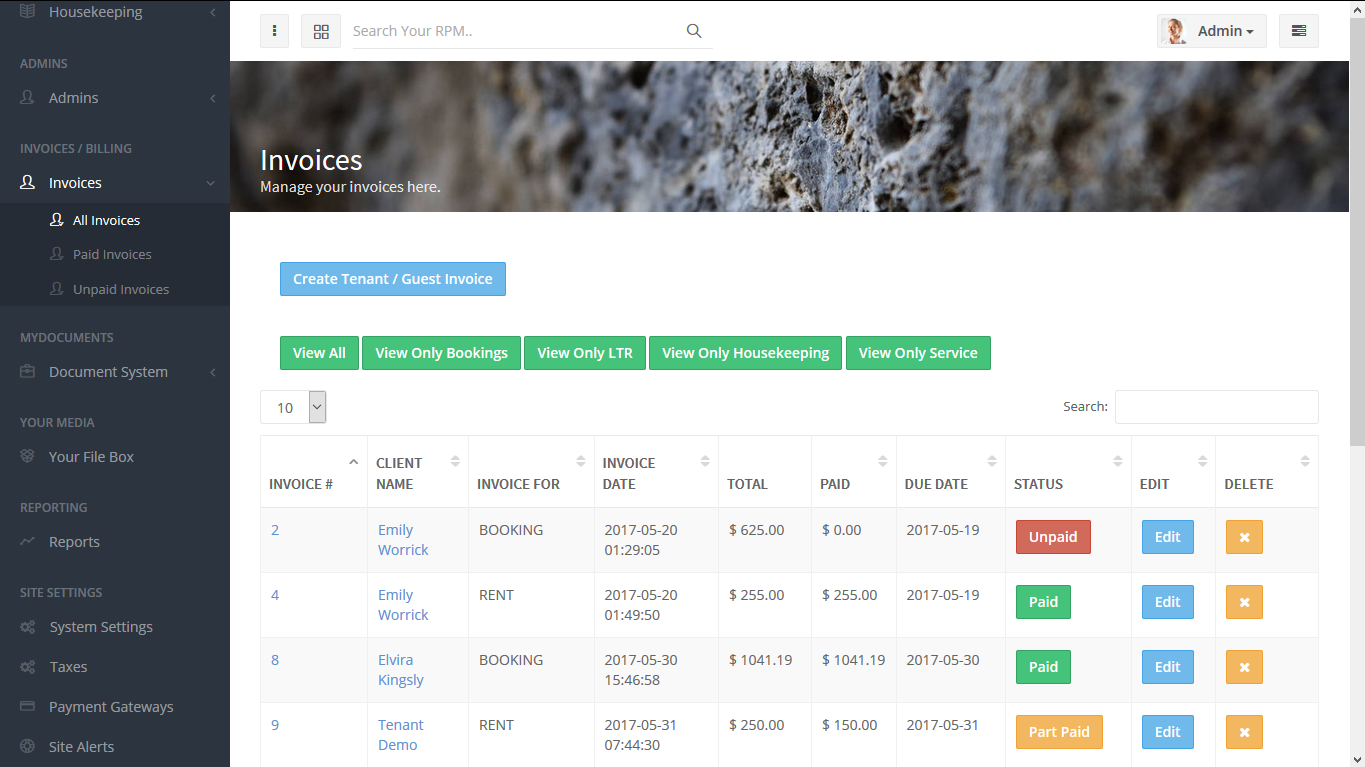Open the grid apps icon in header

(x=321, y=31)
